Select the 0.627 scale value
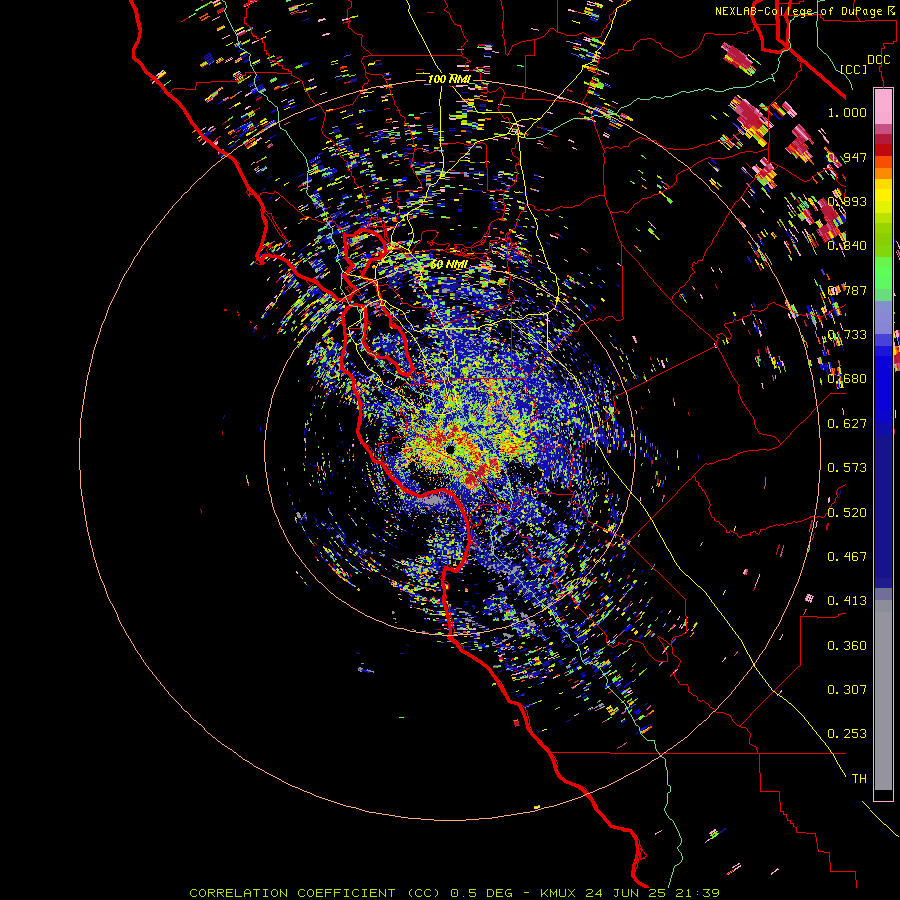900x900 pixels. 847,423
